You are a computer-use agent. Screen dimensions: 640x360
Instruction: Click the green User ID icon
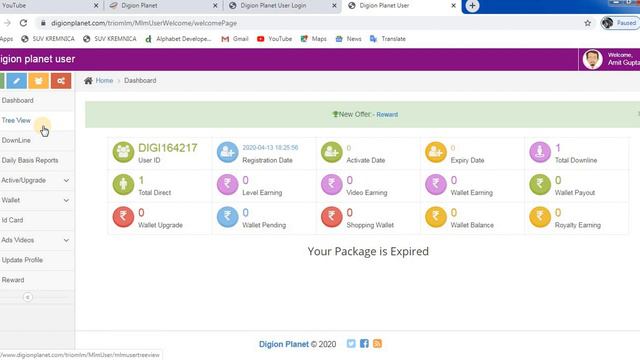pyautogui.click(x=123, y=152)
